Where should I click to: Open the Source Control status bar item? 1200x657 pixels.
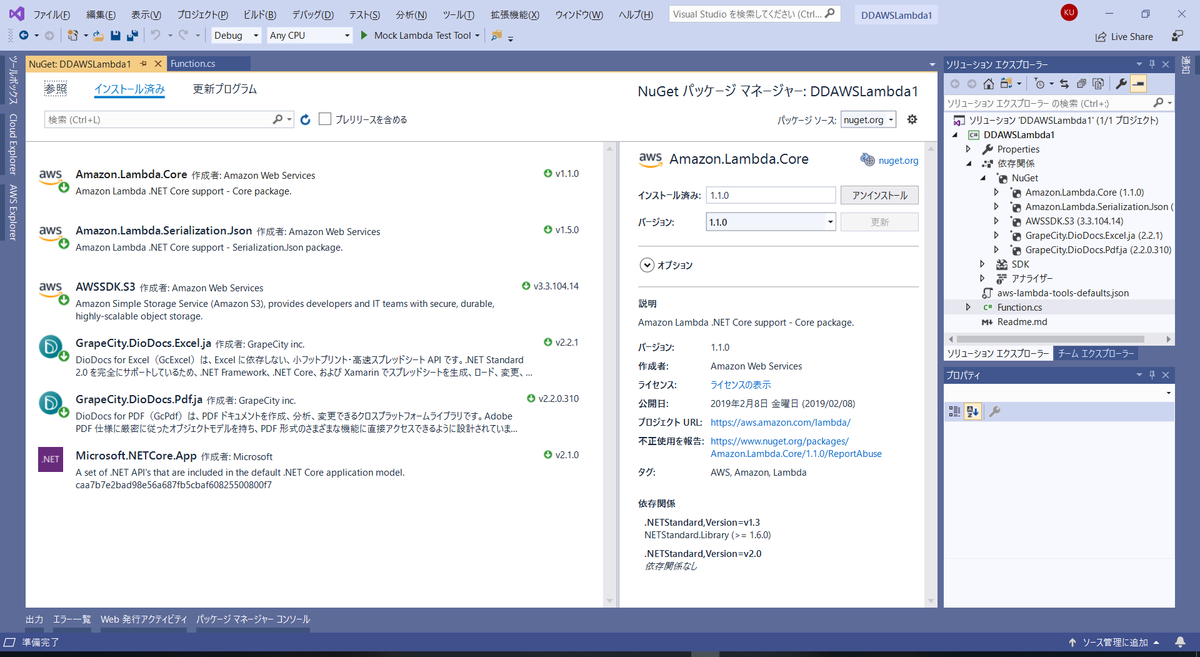tap(1116, 642)
